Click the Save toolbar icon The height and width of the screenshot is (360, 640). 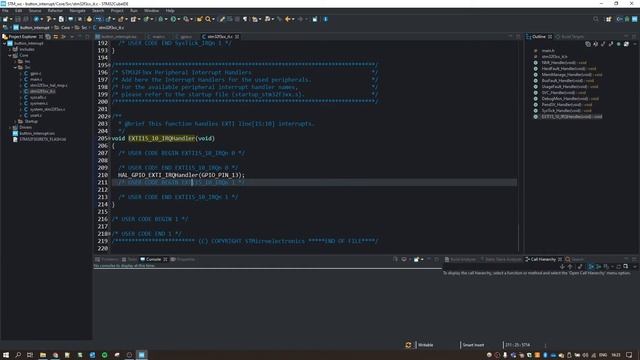tap(18, 19)
